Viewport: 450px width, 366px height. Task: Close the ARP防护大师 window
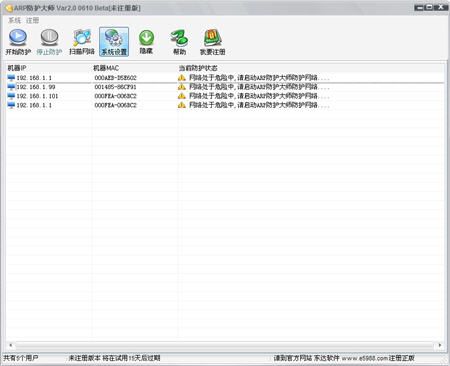point(441,7)
